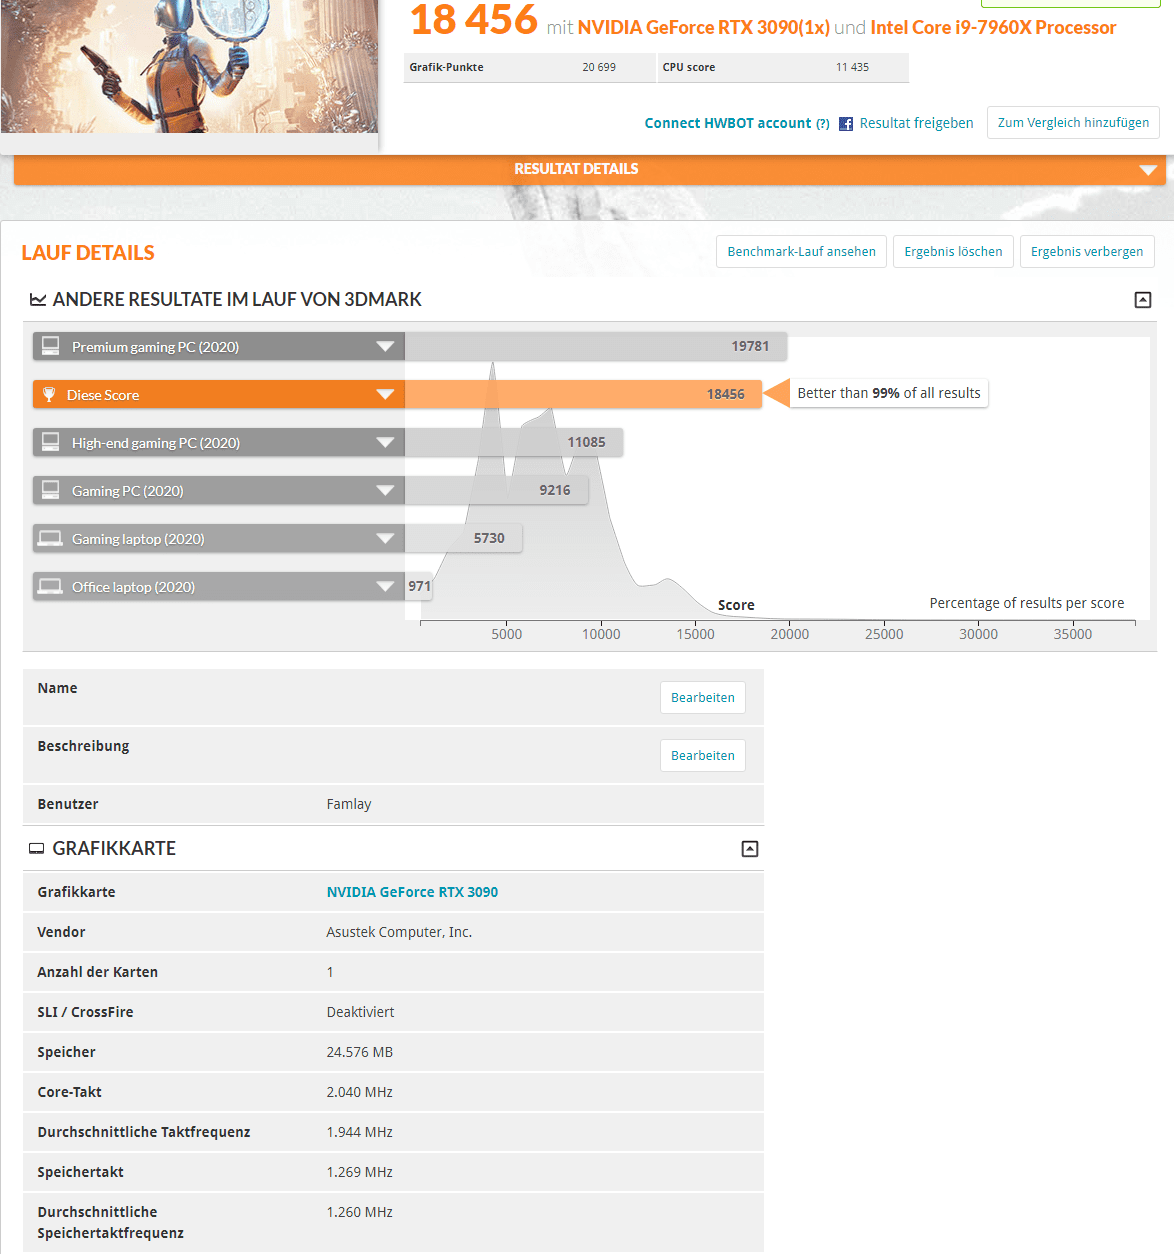Viewport: 1174px width, 1254px height.
Task: Open NVIDIA GeForce RTX 3090(1x) header link
Action: 703,27
